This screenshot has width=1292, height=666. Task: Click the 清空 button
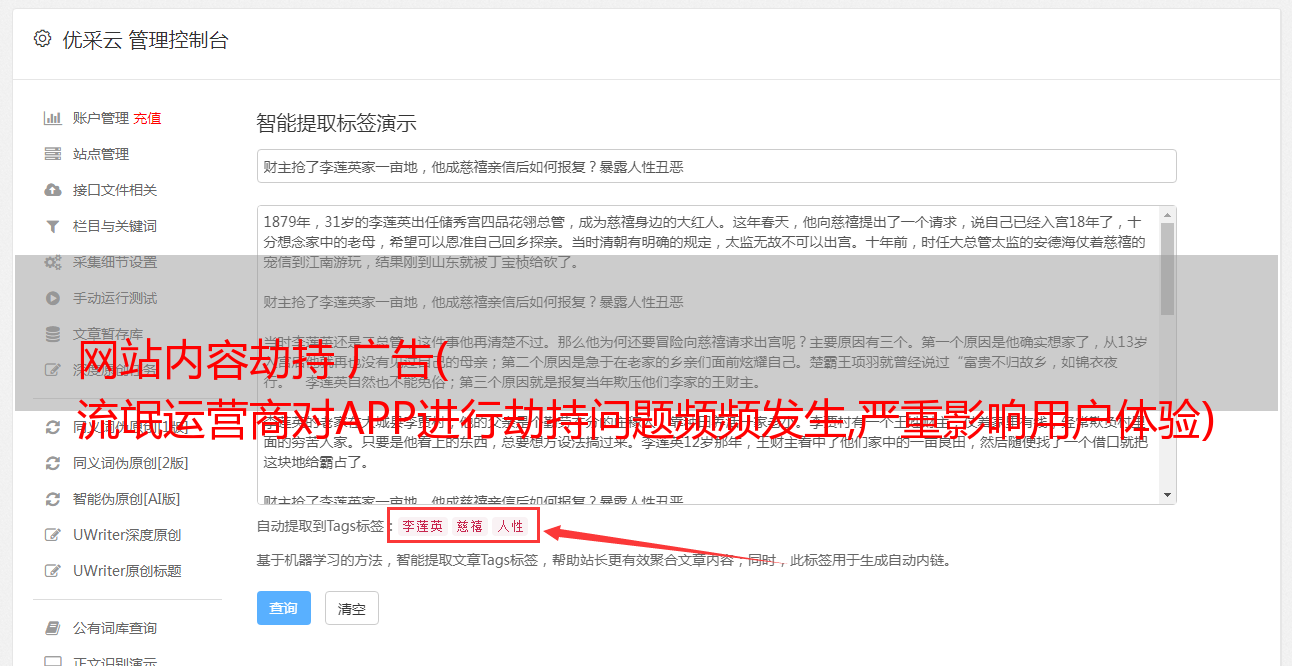click(351, 608)
